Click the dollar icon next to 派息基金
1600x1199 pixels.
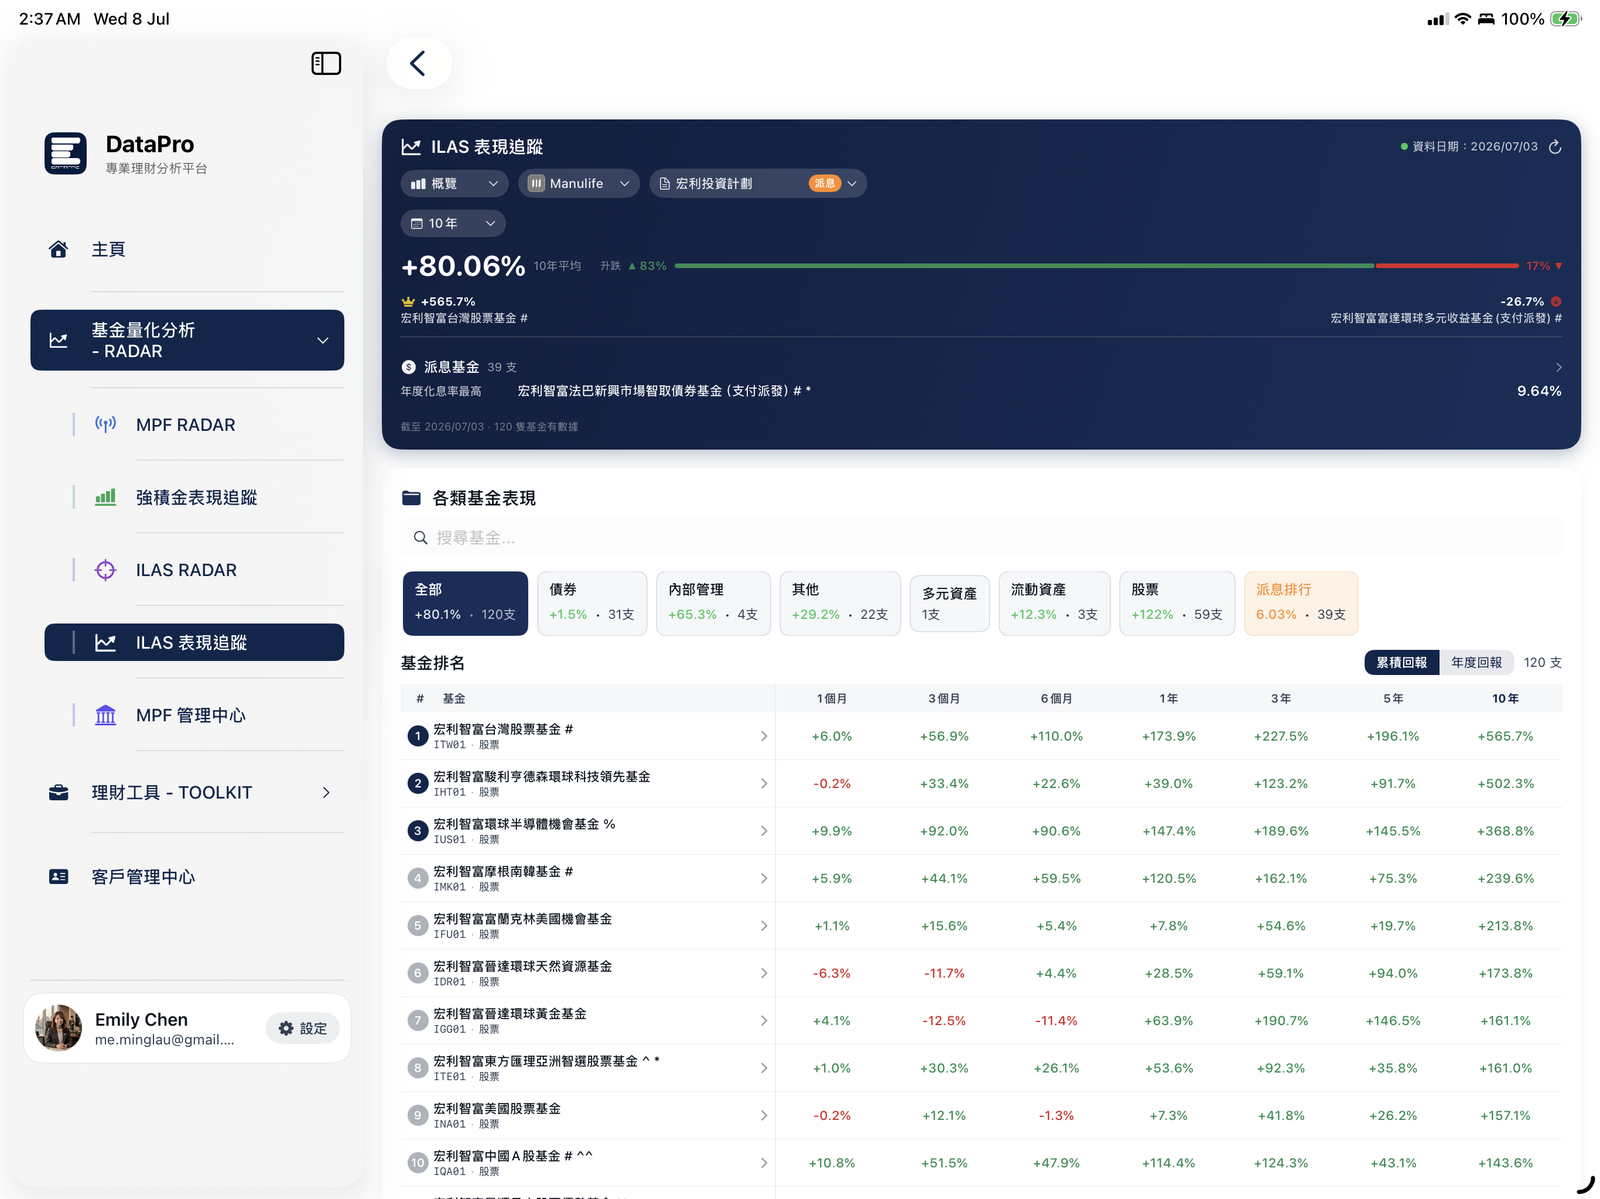408,367
